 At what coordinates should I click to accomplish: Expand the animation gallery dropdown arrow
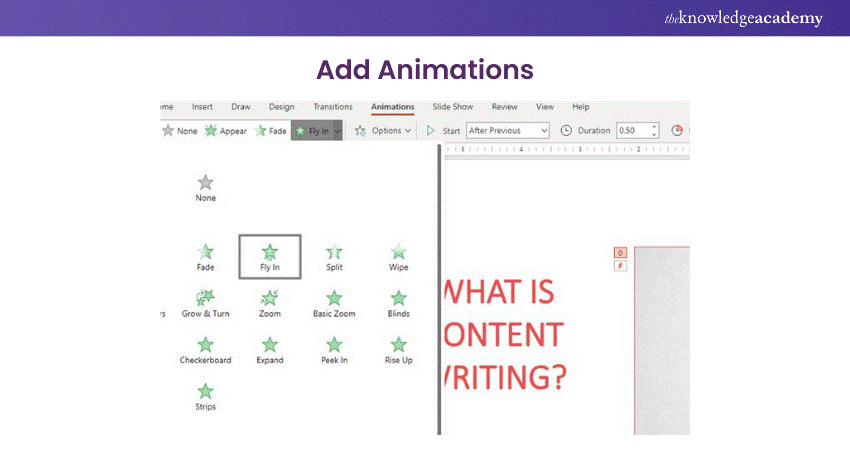point(338,131)
